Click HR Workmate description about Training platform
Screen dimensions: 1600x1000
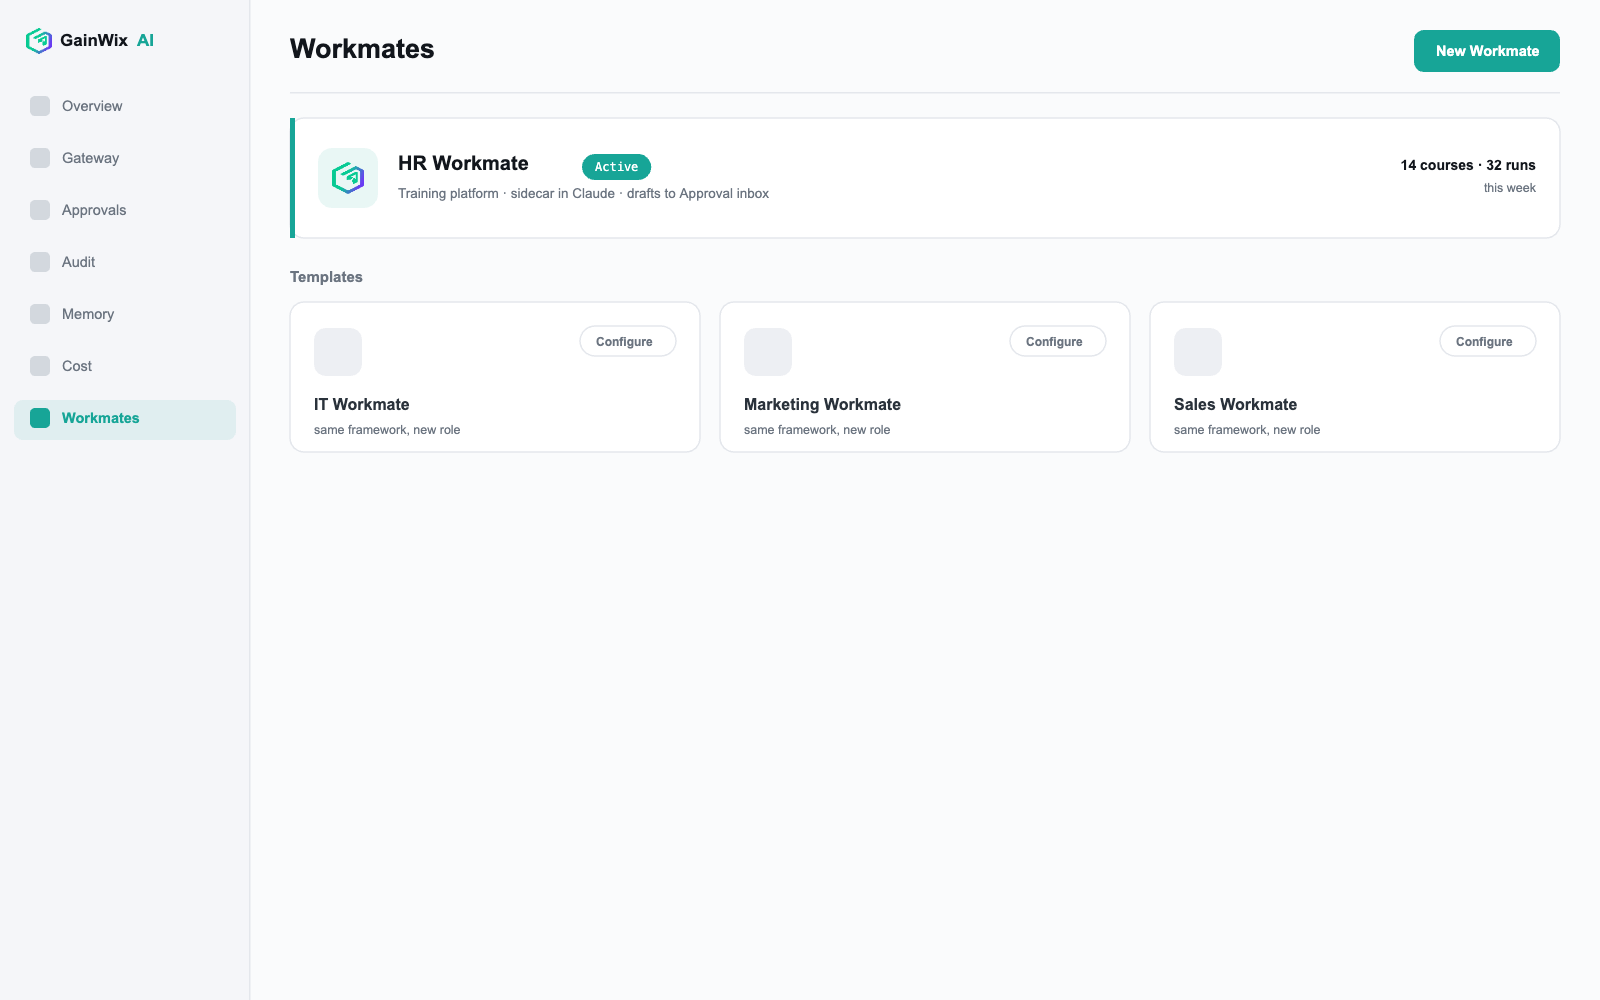click(583, 193)
